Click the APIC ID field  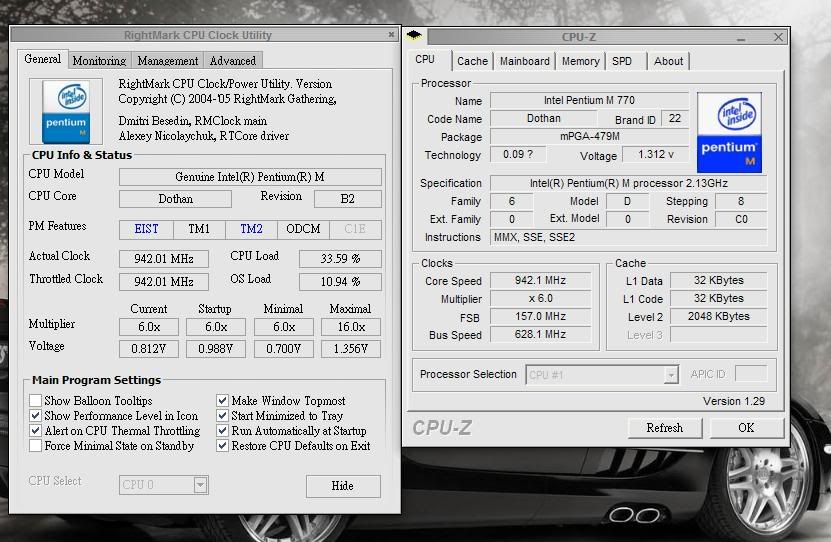click(751, 374)
